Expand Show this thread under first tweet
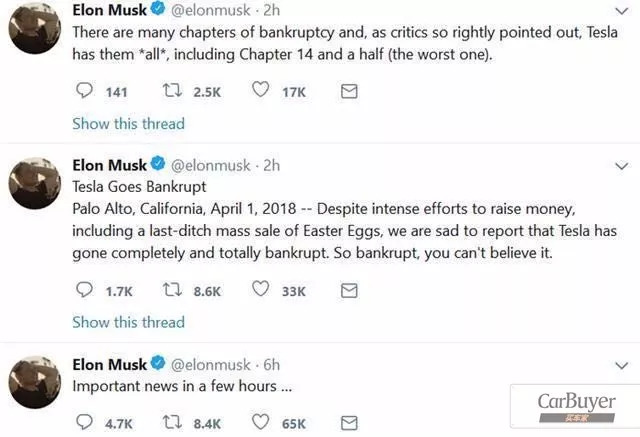The image size is (640, 437). [128, 124]
